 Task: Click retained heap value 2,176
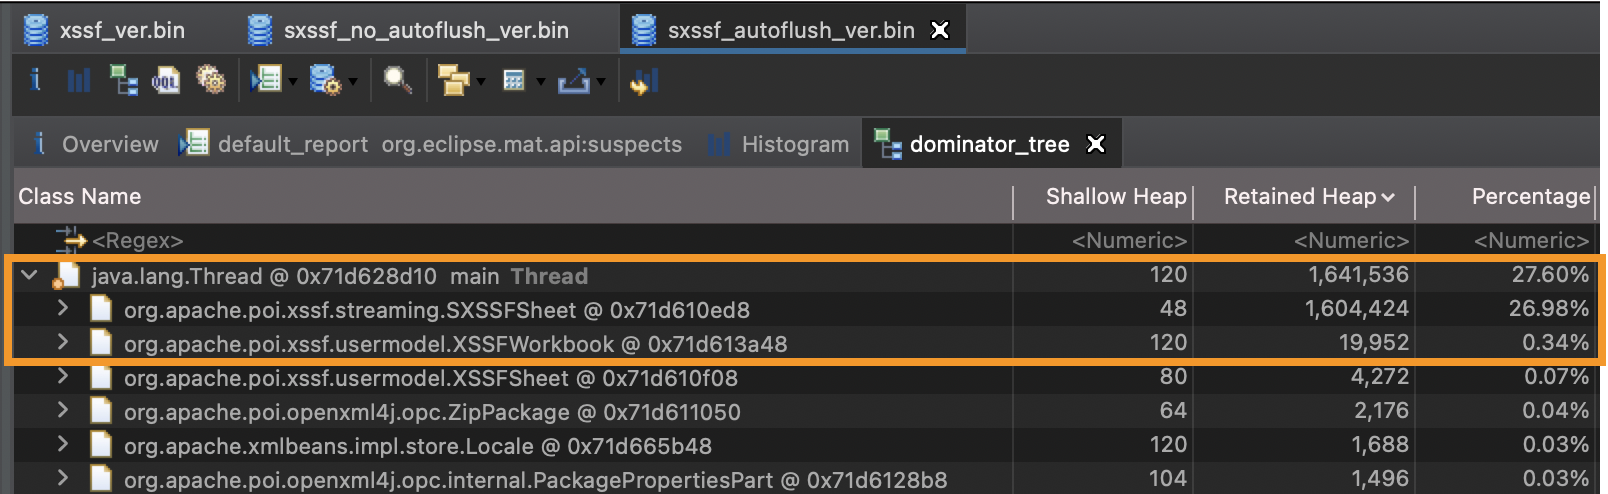point(1380,410)
